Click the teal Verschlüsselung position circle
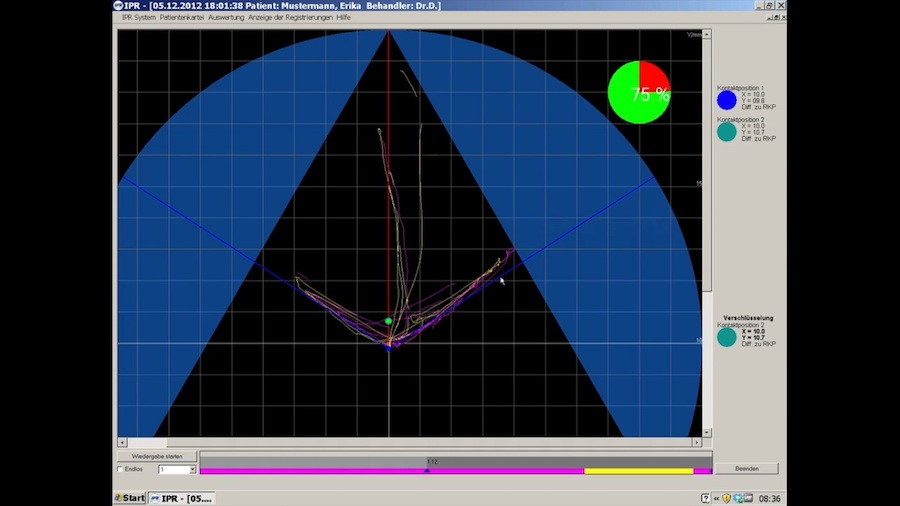 click(x=727, y=337)
